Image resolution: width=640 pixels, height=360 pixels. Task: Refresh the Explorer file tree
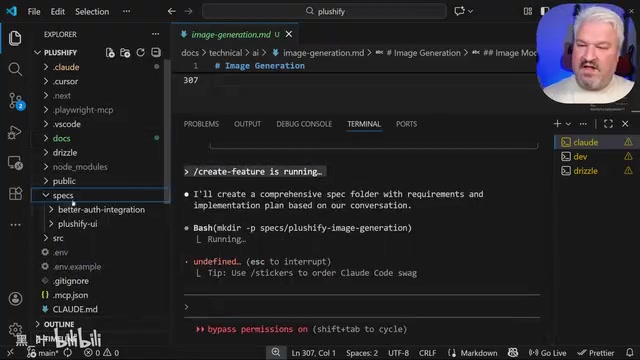click(x=140, y=53)
